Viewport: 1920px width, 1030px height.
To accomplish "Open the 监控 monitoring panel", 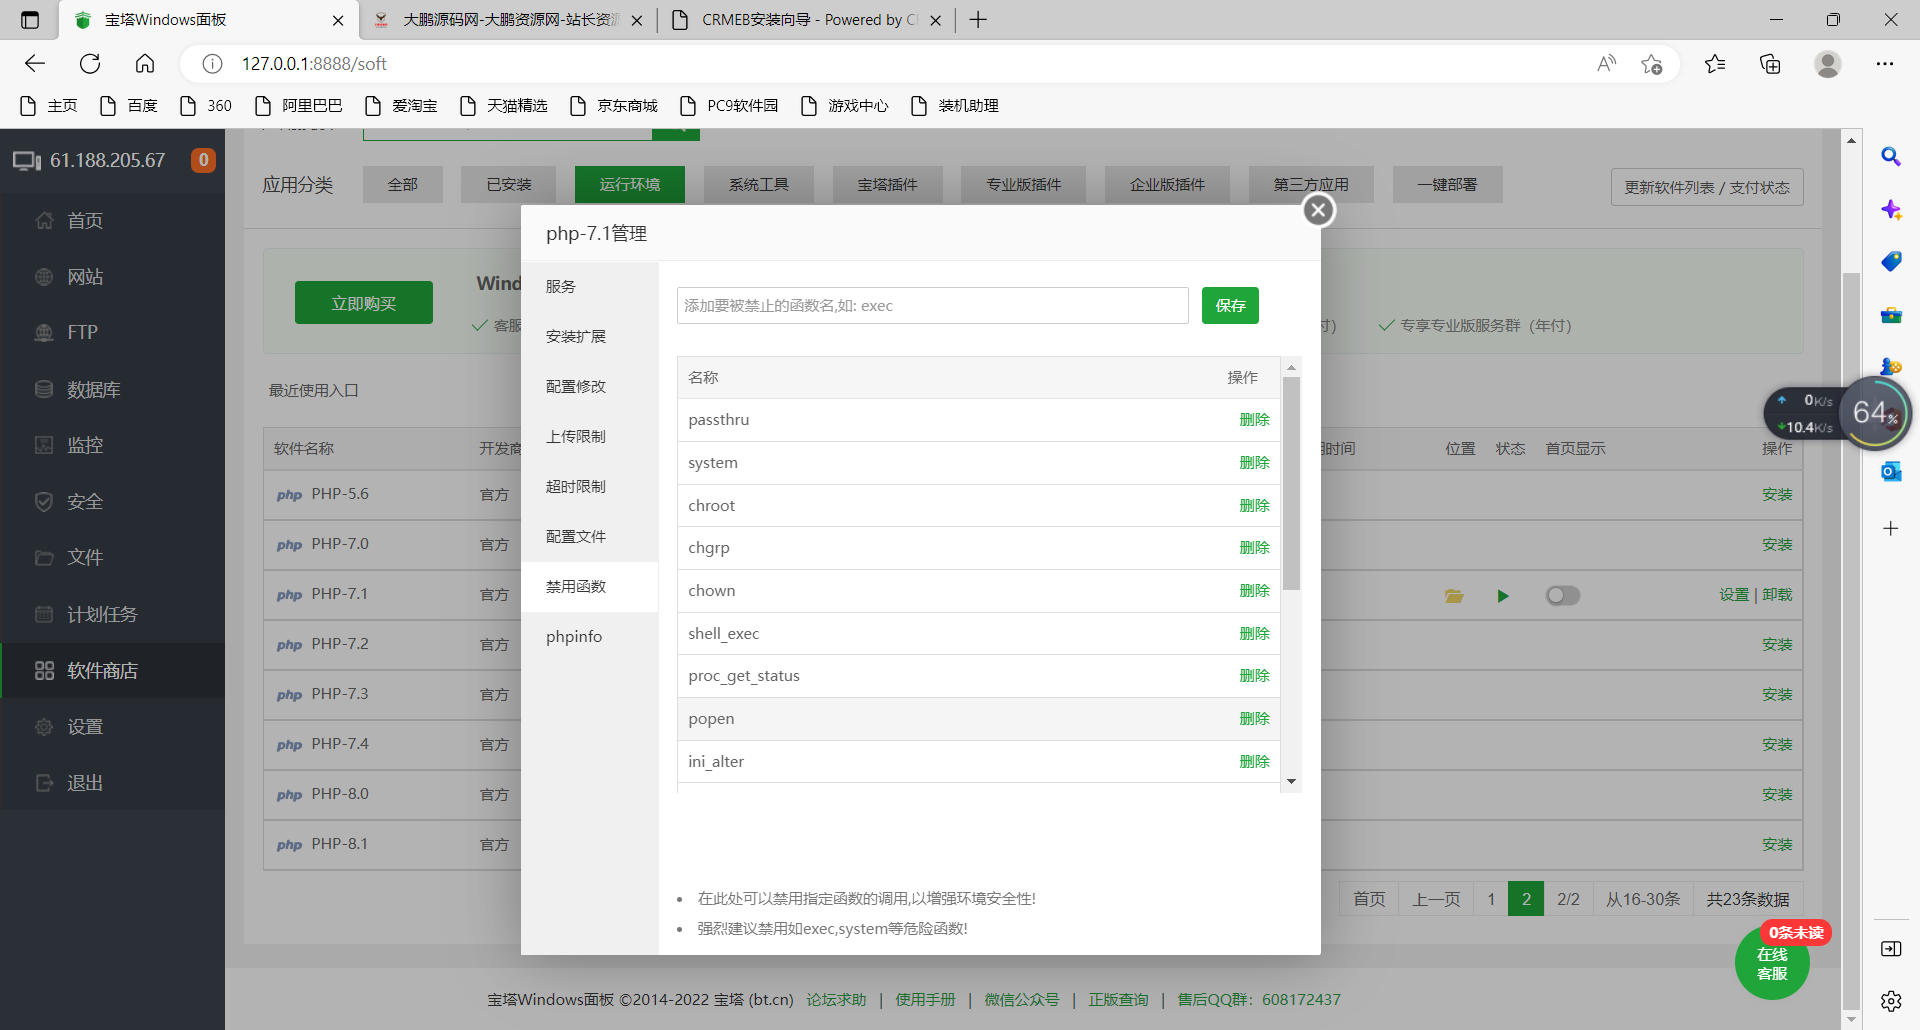I will [84, 445].
